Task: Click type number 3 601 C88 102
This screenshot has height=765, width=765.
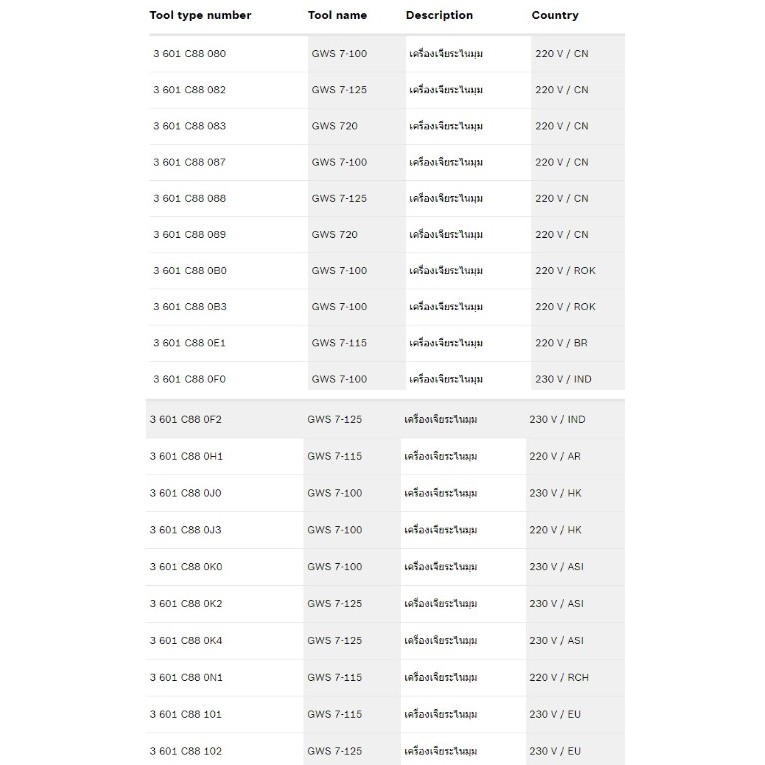Action: tap(185, 751)
